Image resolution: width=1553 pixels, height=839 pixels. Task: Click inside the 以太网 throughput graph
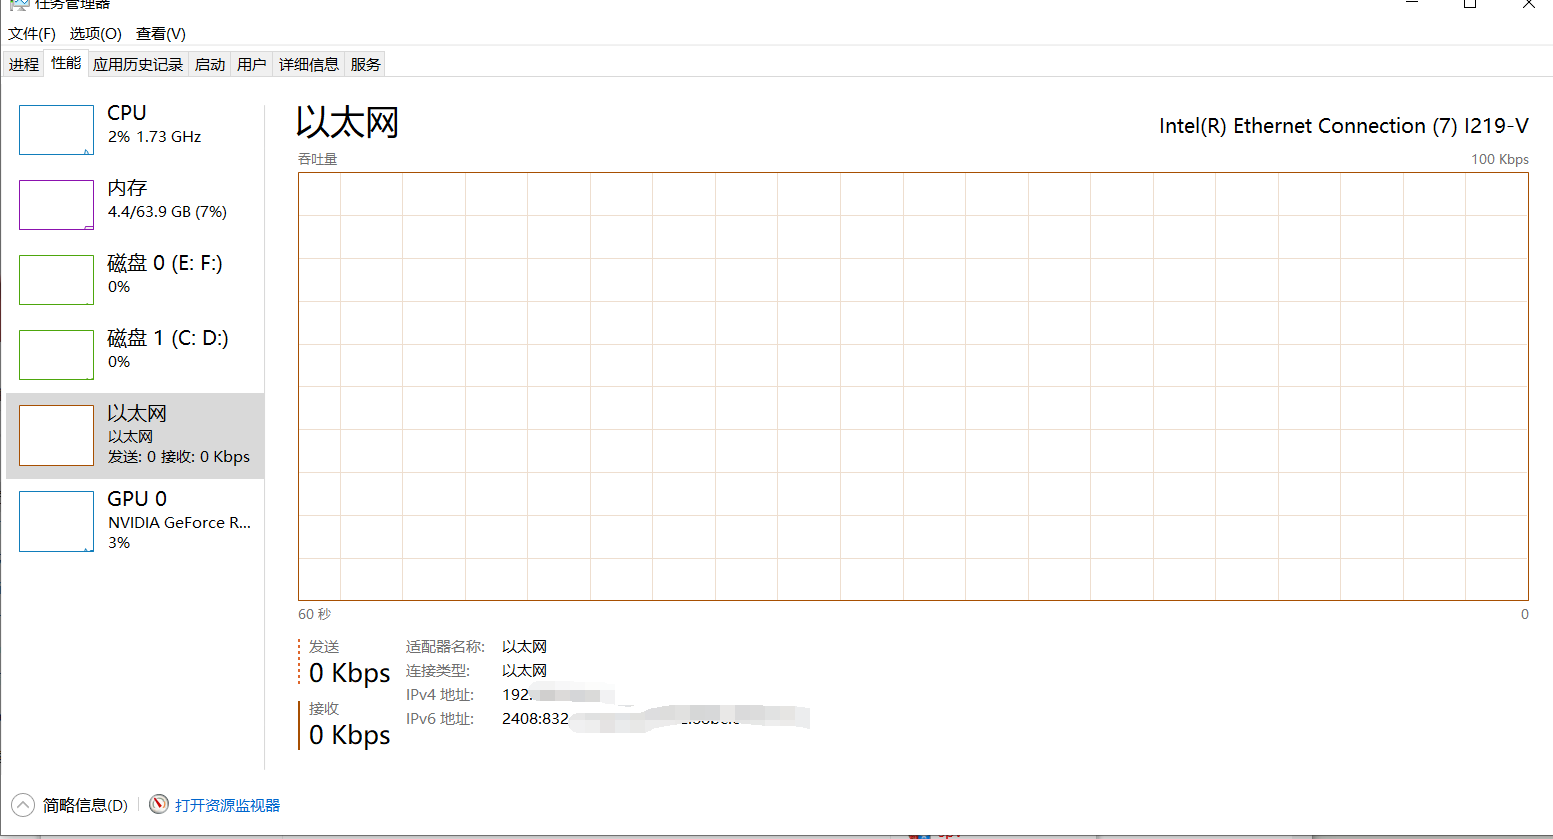tap(912, 386)
